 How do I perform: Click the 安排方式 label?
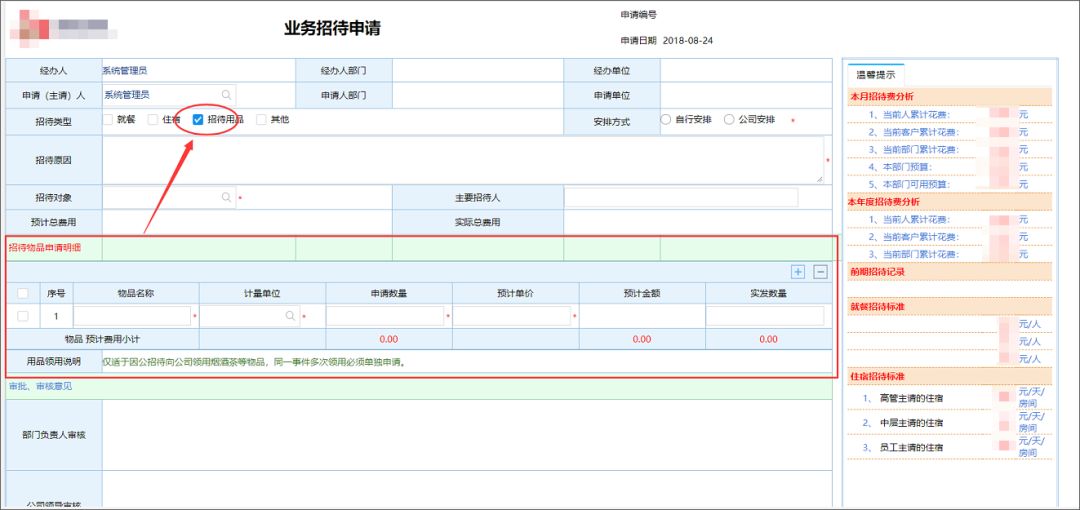pos(612,122)
